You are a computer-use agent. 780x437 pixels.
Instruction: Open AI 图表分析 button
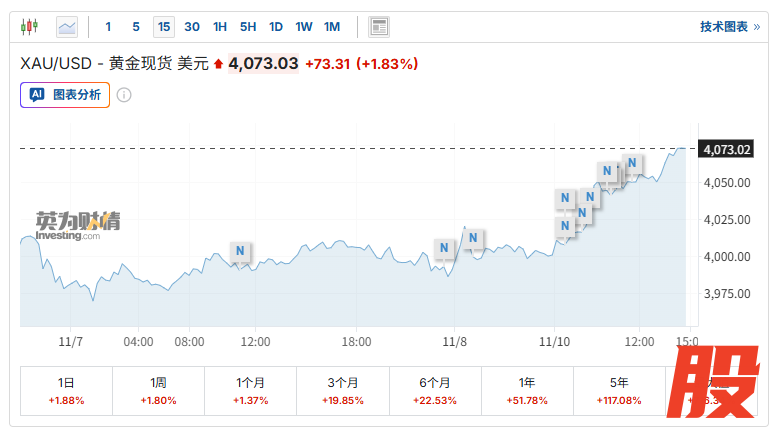point(65,95)
